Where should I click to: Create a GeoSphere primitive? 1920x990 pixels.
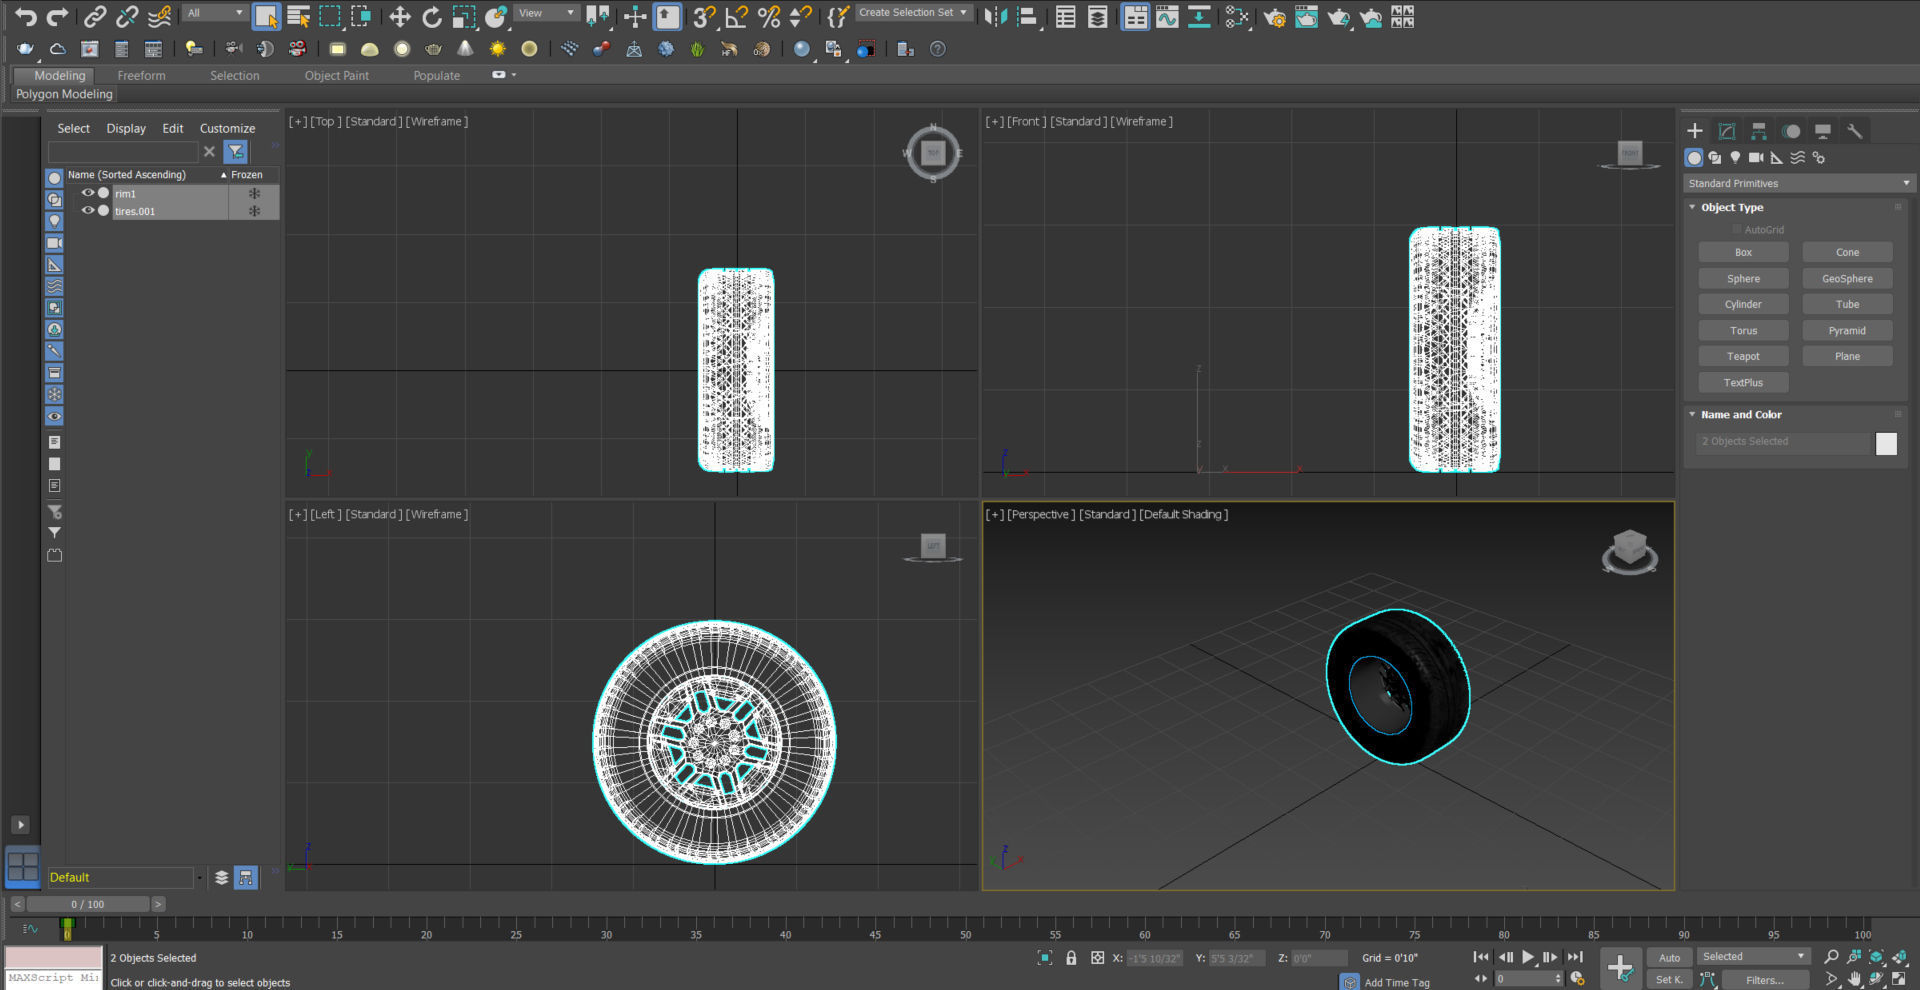pos(1847,278)
